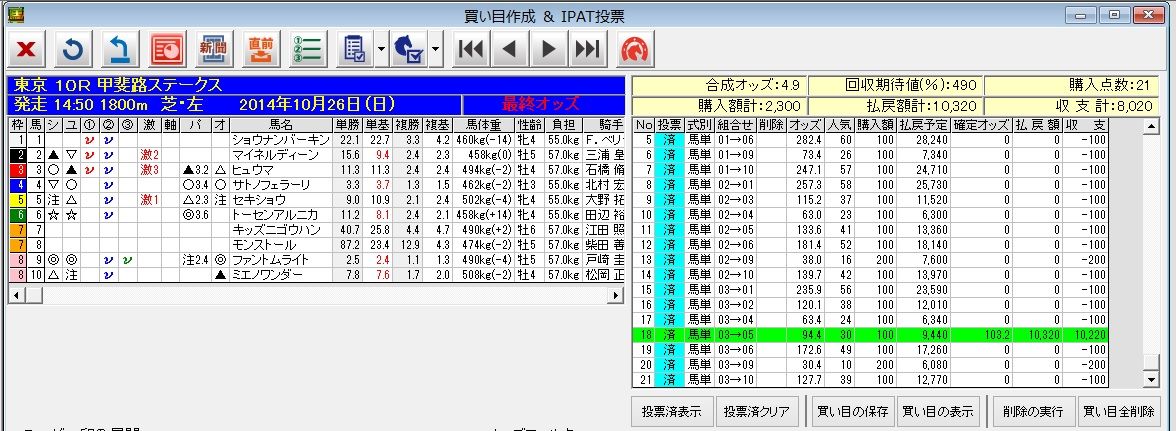Go to previous race arrow
Viewport: 1176px width, 431px height.
[509, 49]
